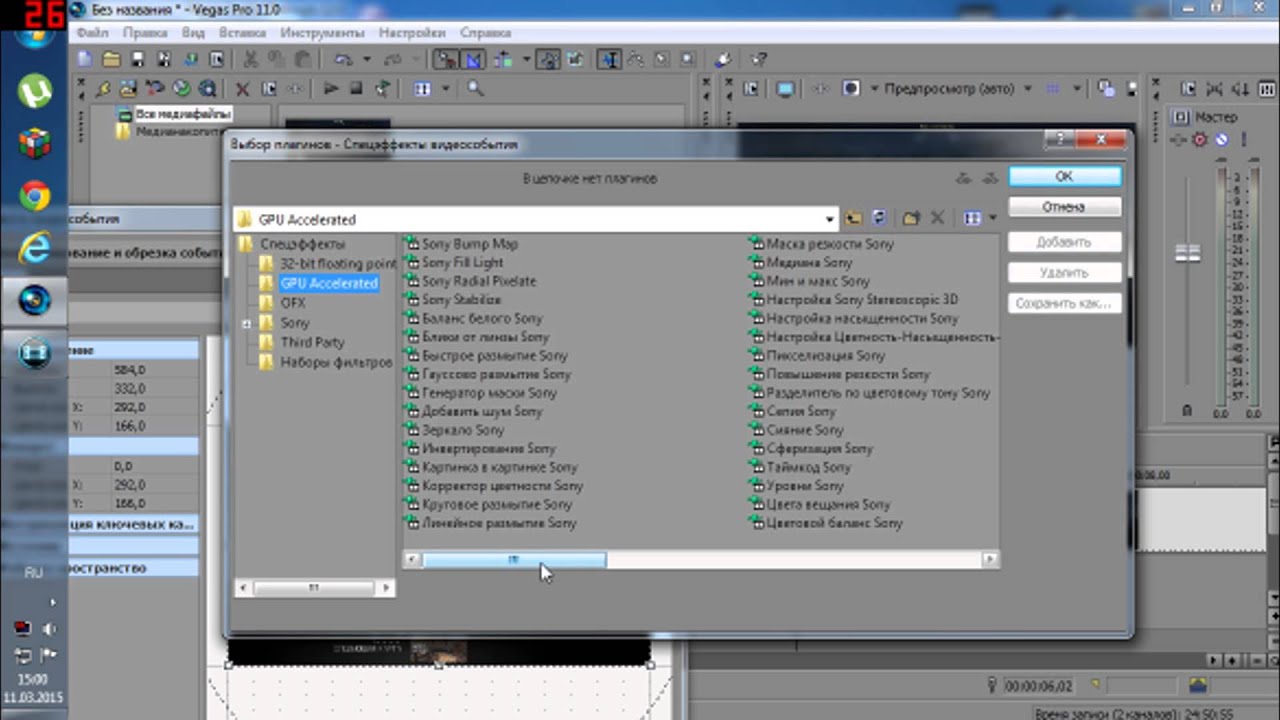Open the Файл menu
Viewport: 1280px width, 720px height.
(x=93, y=32)
